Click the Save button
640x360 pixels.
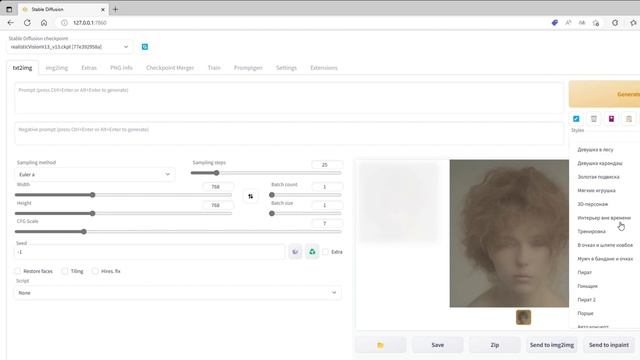438,345
